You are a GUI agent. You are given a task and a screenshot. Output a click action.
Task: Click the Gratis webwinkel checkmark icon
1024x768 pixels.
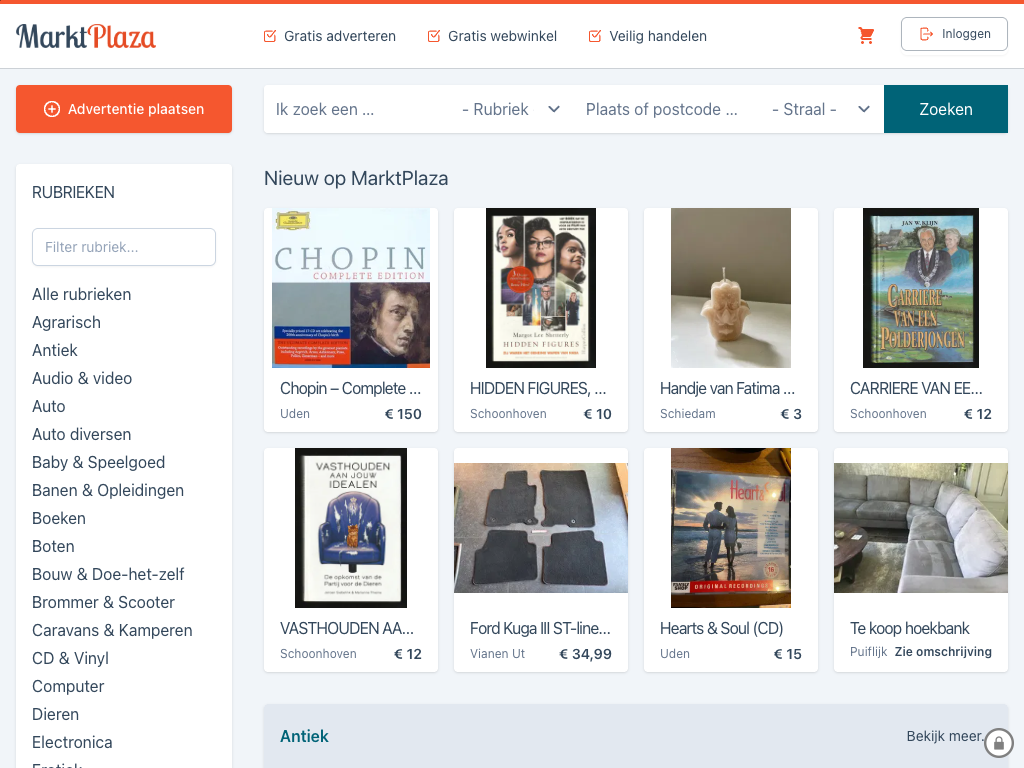(x=433, y=36)
